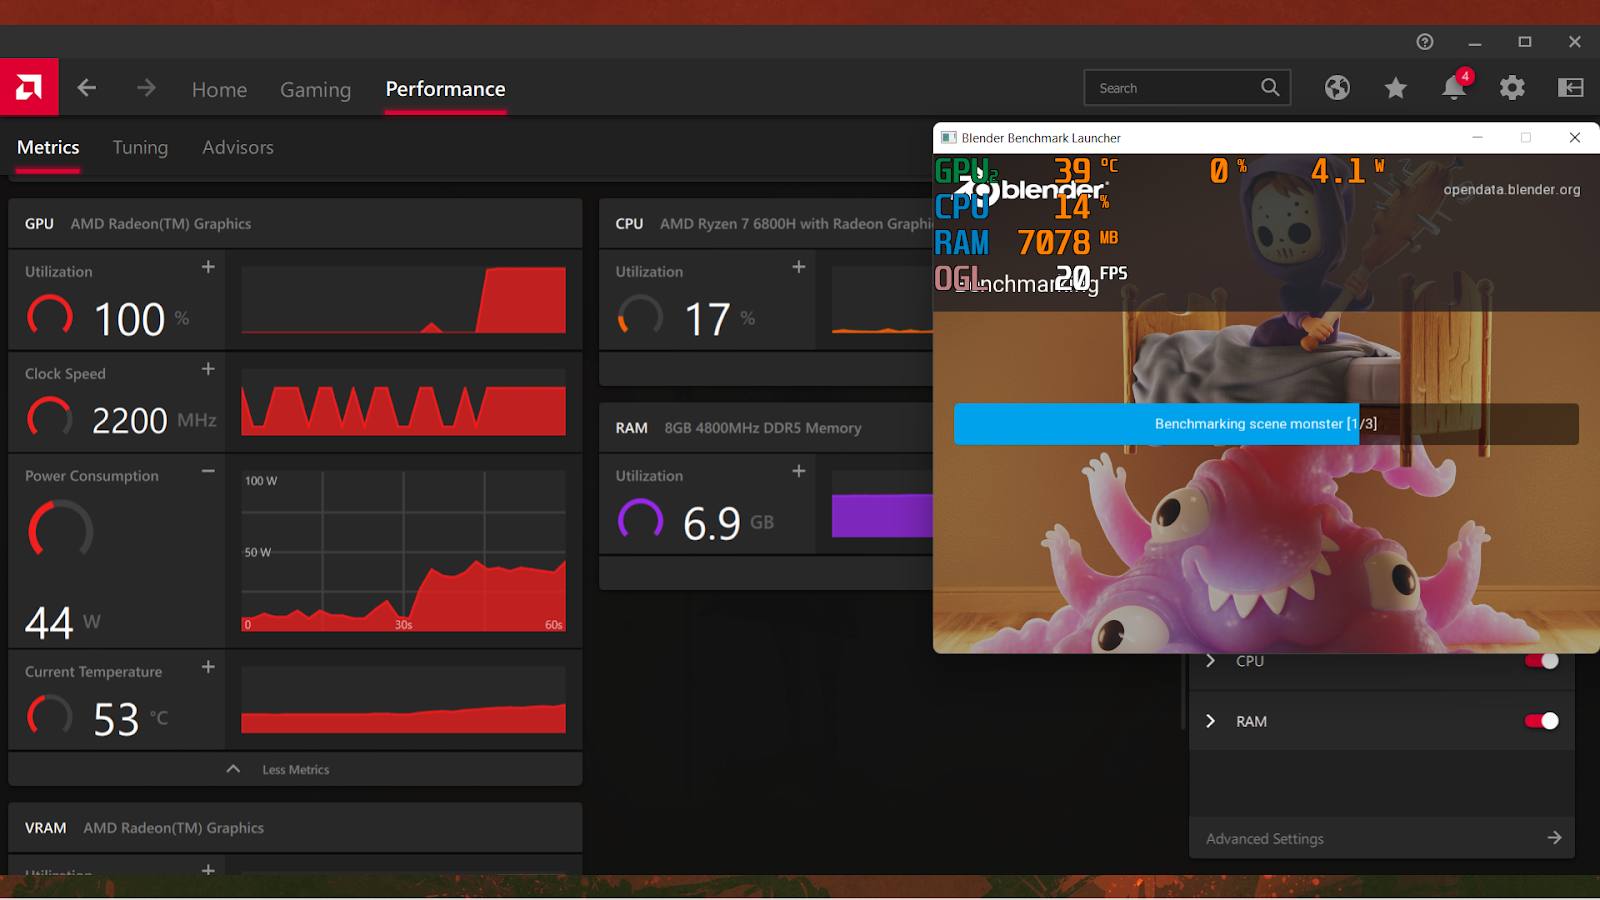Collapse GPU Power Consumption with minus
Viewport: 1600px width, 900px height.
coord(208,471)
